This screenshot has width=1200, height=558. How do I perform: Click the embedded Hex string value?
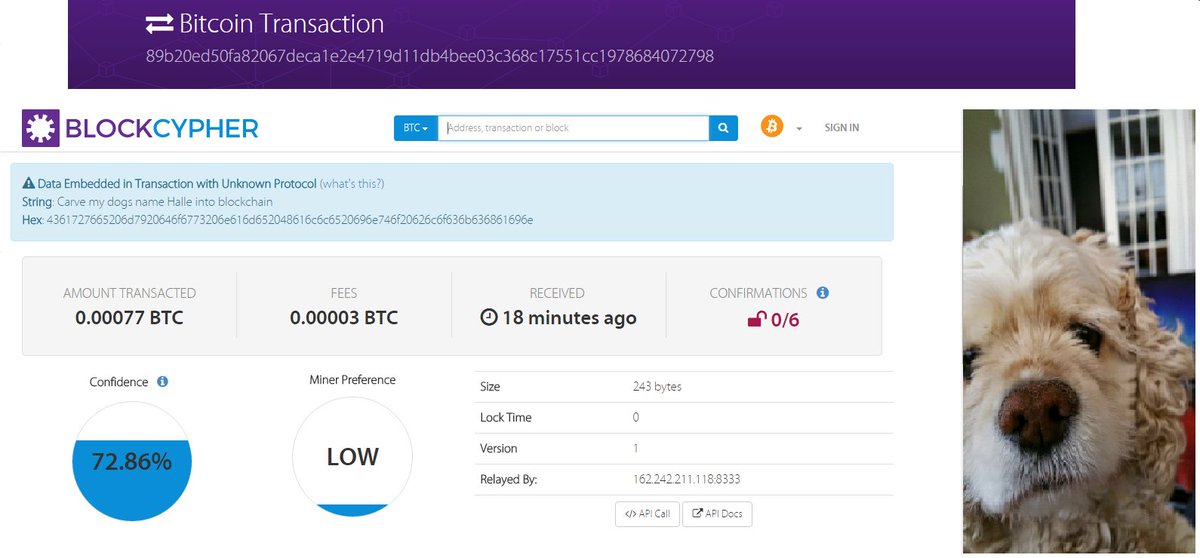[290, 219]
